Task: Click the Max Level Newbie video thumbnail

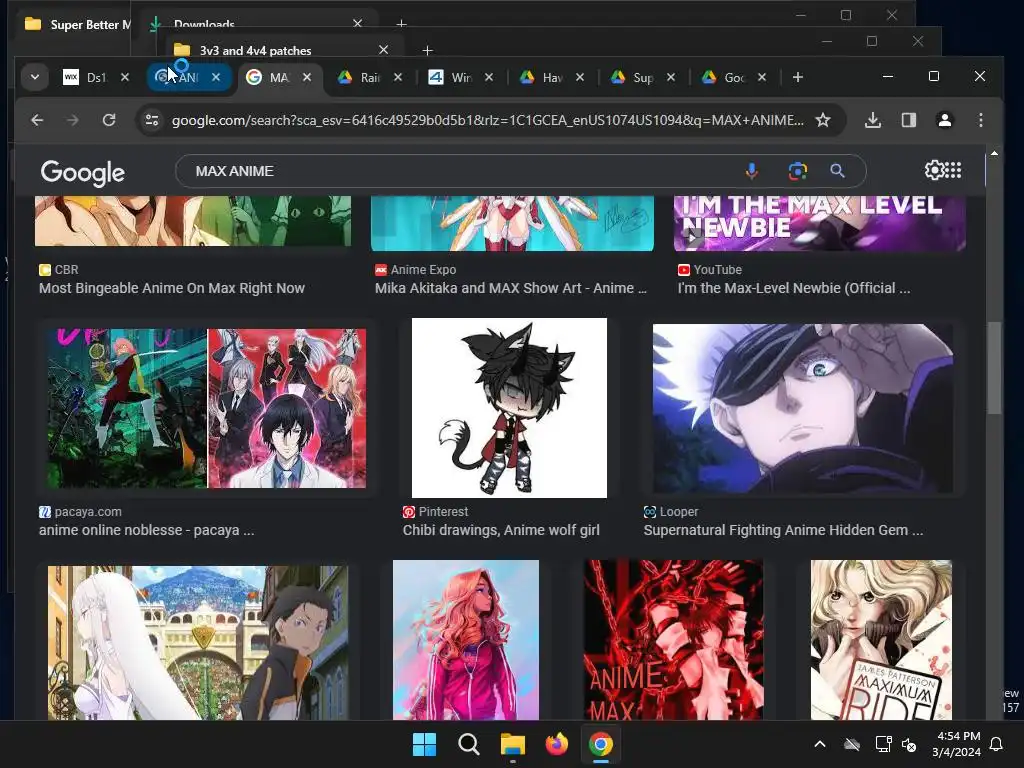Action: 820,223
